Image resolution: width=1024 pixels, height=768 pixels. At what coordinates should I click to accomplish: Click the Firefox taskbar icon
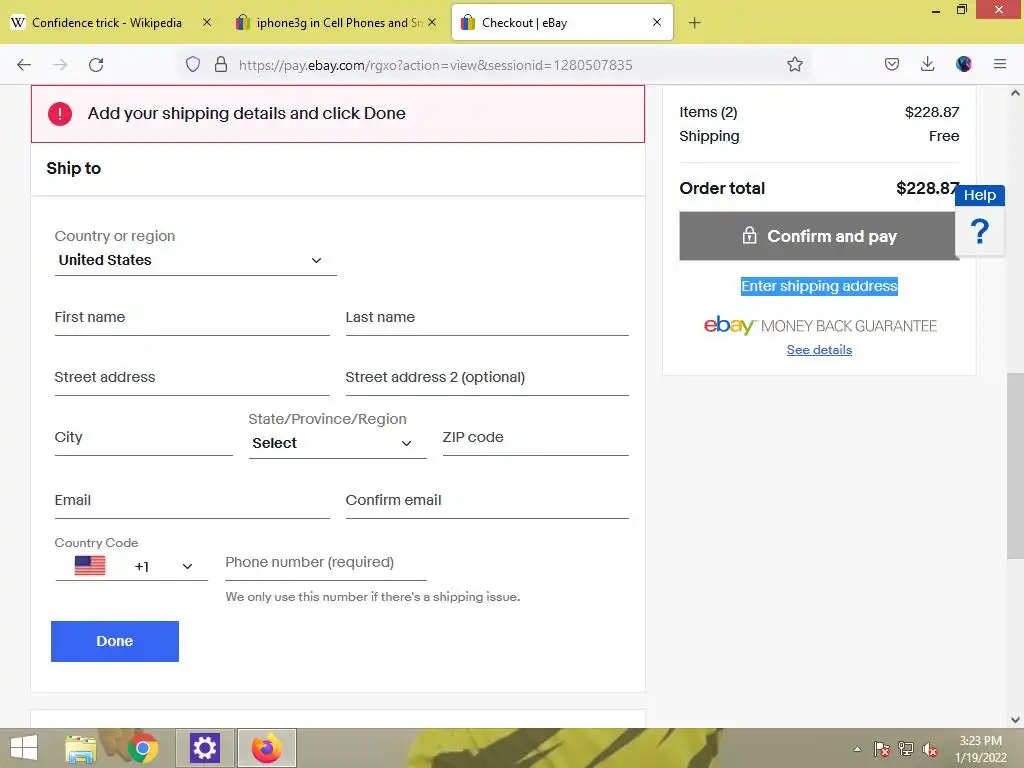tap(266, 748)
